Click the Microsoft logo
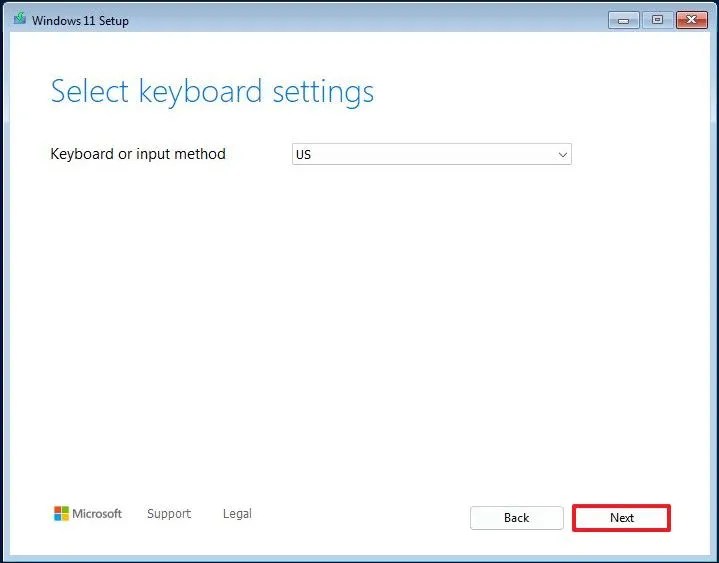This screenshot has height=563, width=719. (88, 513)
